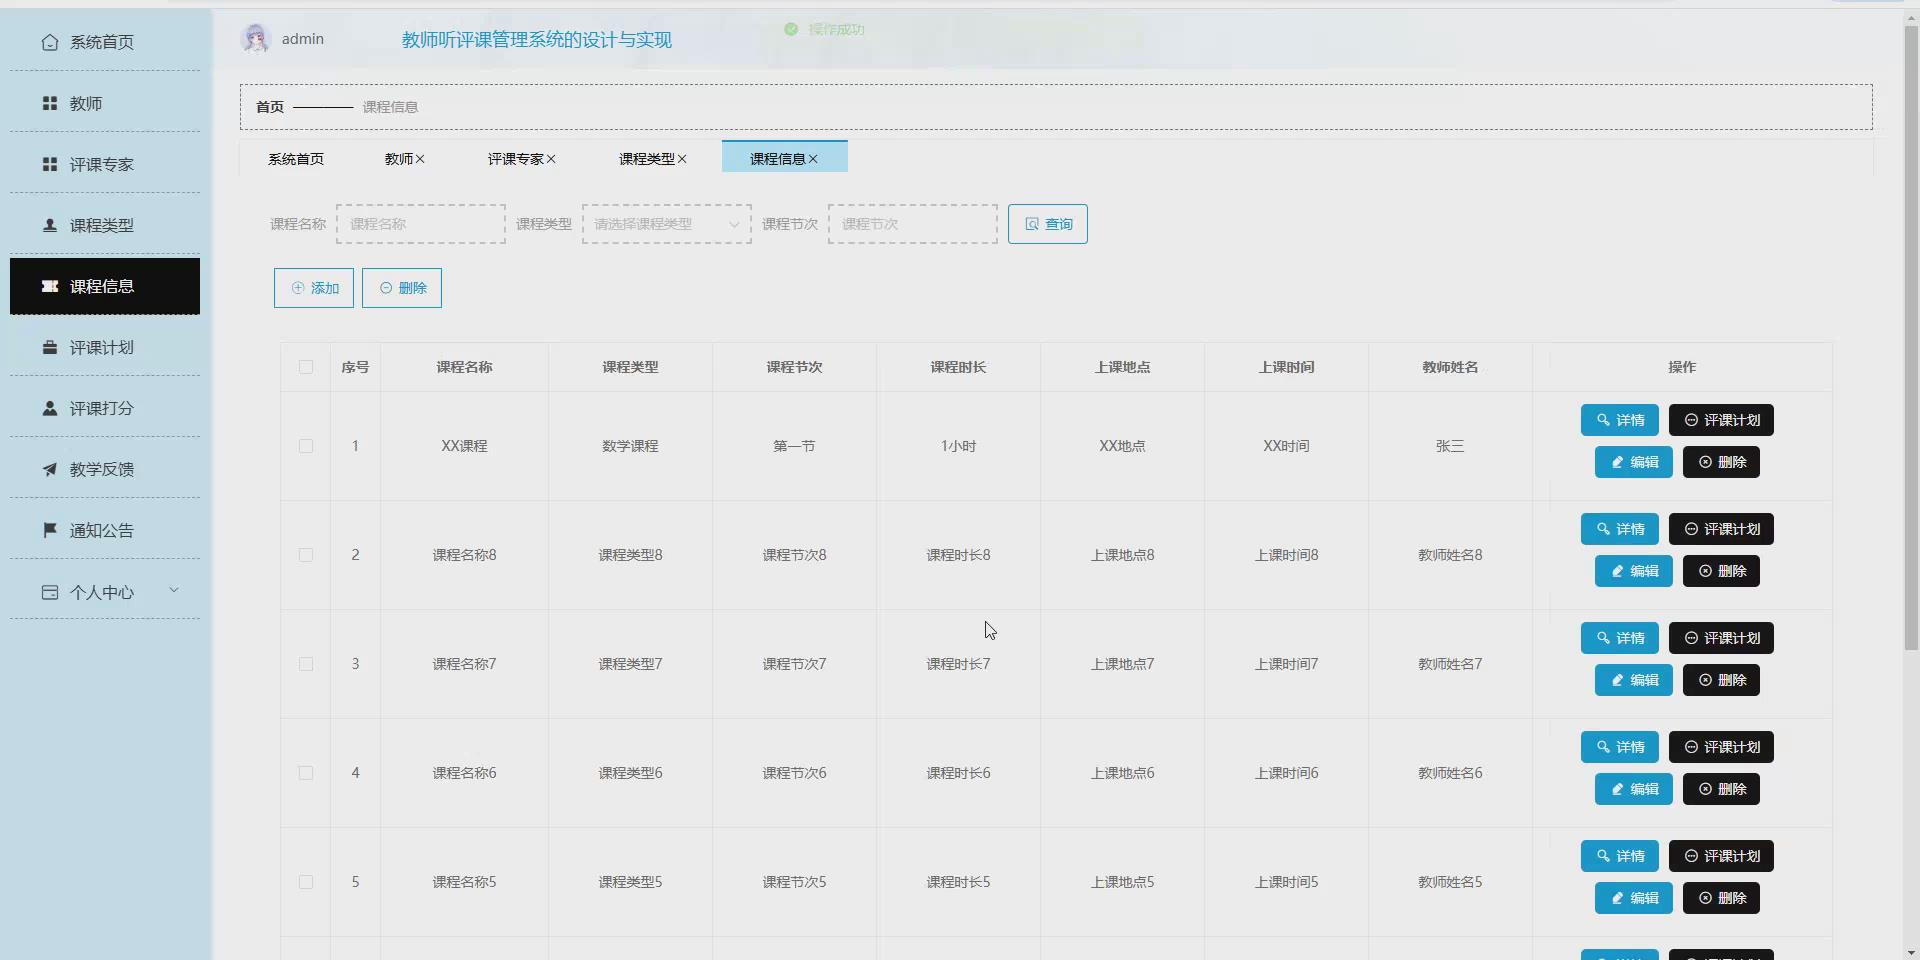Click the 上课时间8 cell

(1286, 555)
